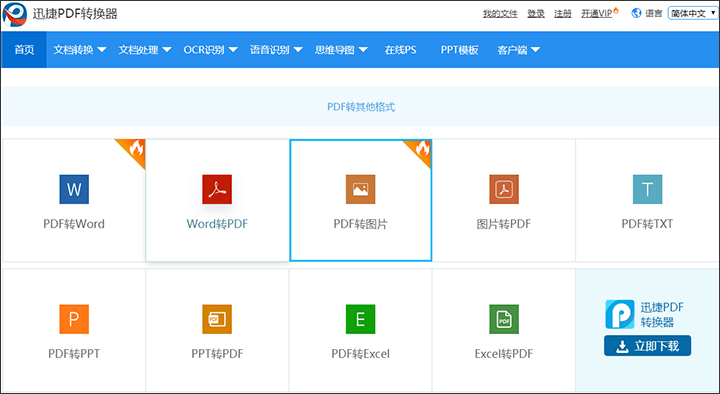The height and width of the screenshot is (394, 720).
Task: Open the PDF转图片 picture icon
Action: (360, 189)
